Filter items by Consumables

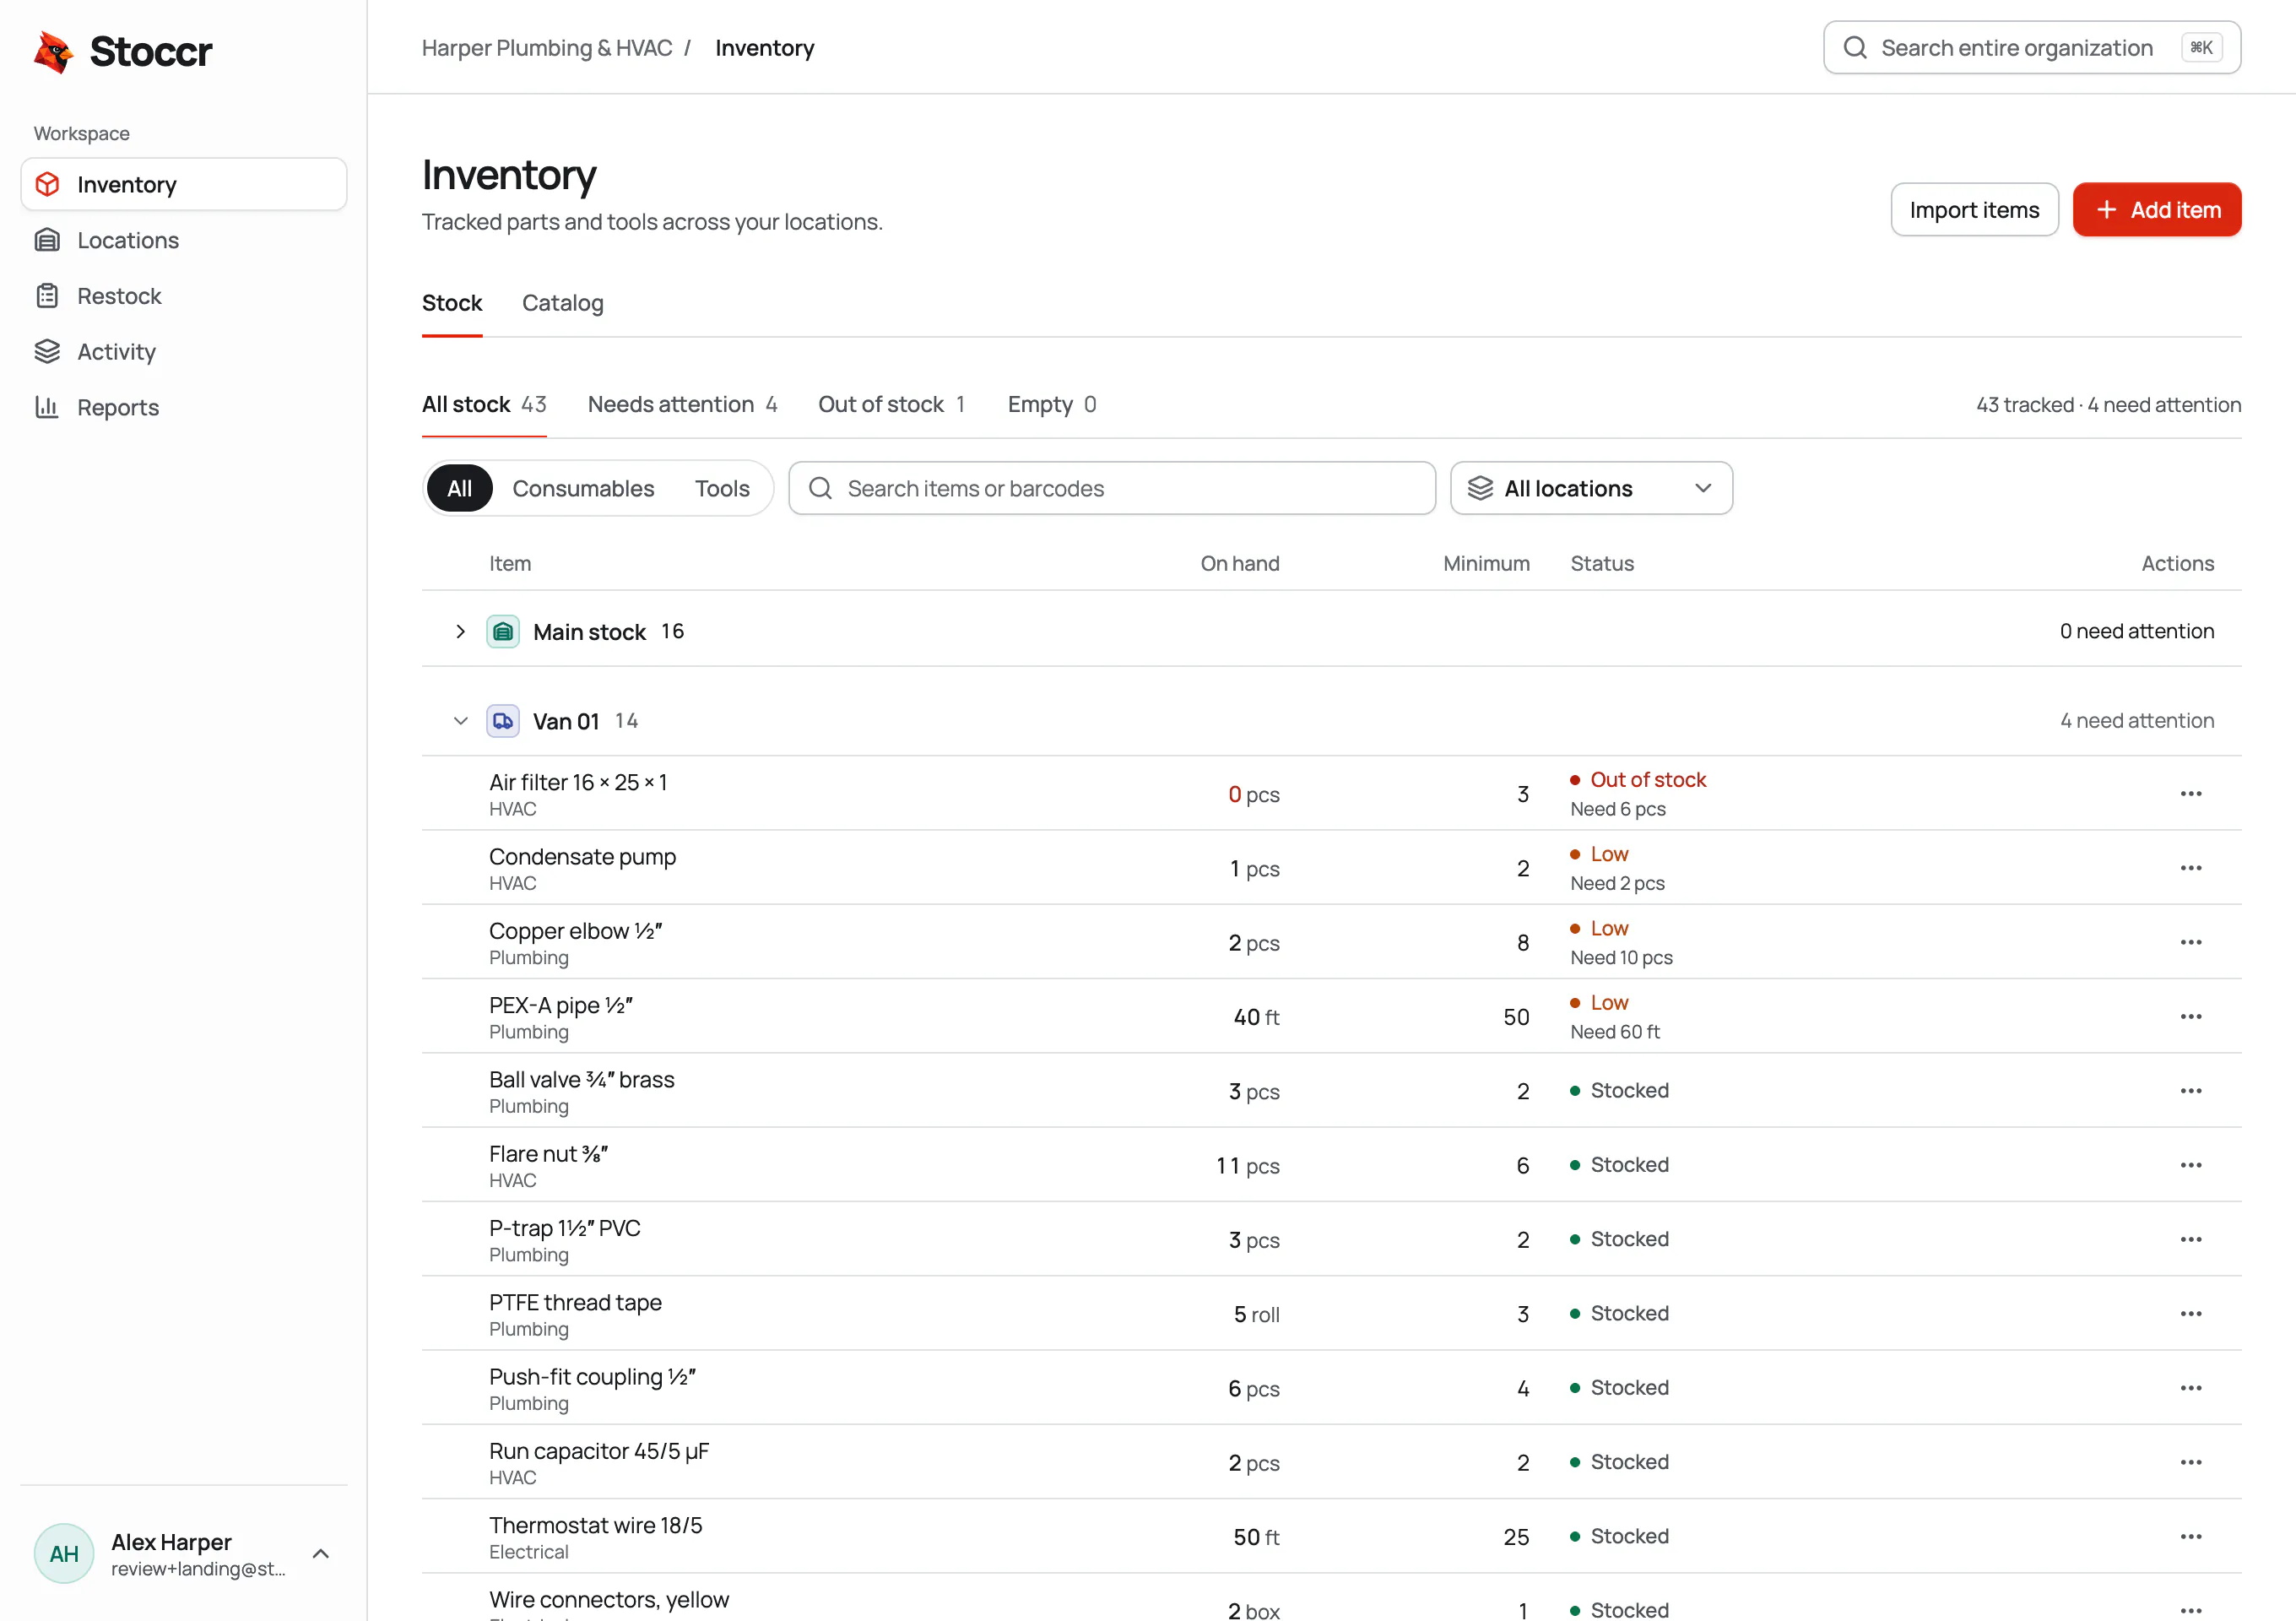tap(583, 488)
